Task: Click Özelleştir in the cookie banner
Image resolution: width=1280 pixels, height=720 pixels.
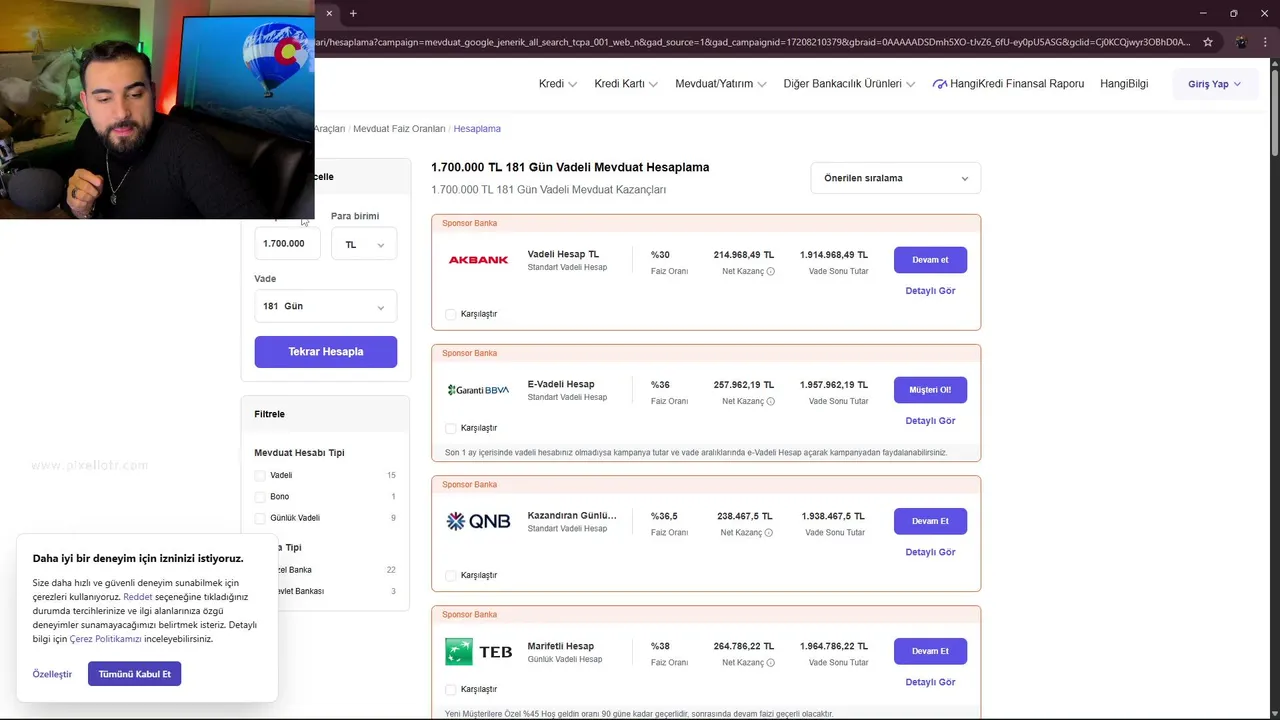Action: 52,674
